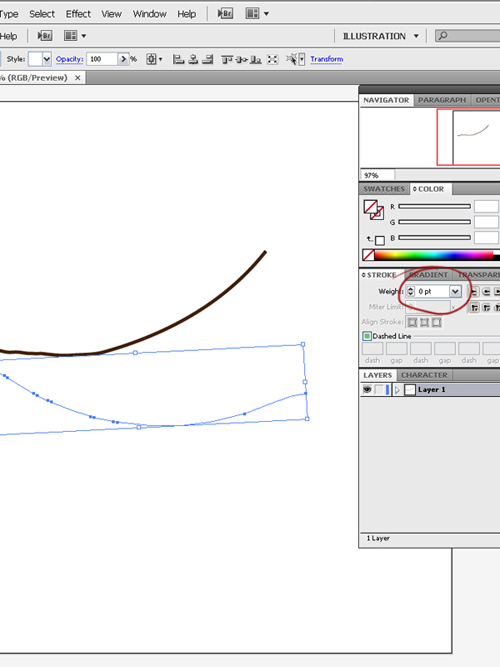Open the Arrange Documents dropdown beside ILLUSTRATION-row Bridge

pos(84,36)
